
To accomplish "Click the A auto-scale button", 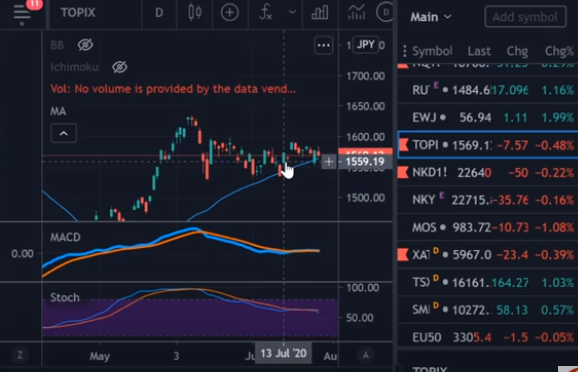I will point(366,355).
